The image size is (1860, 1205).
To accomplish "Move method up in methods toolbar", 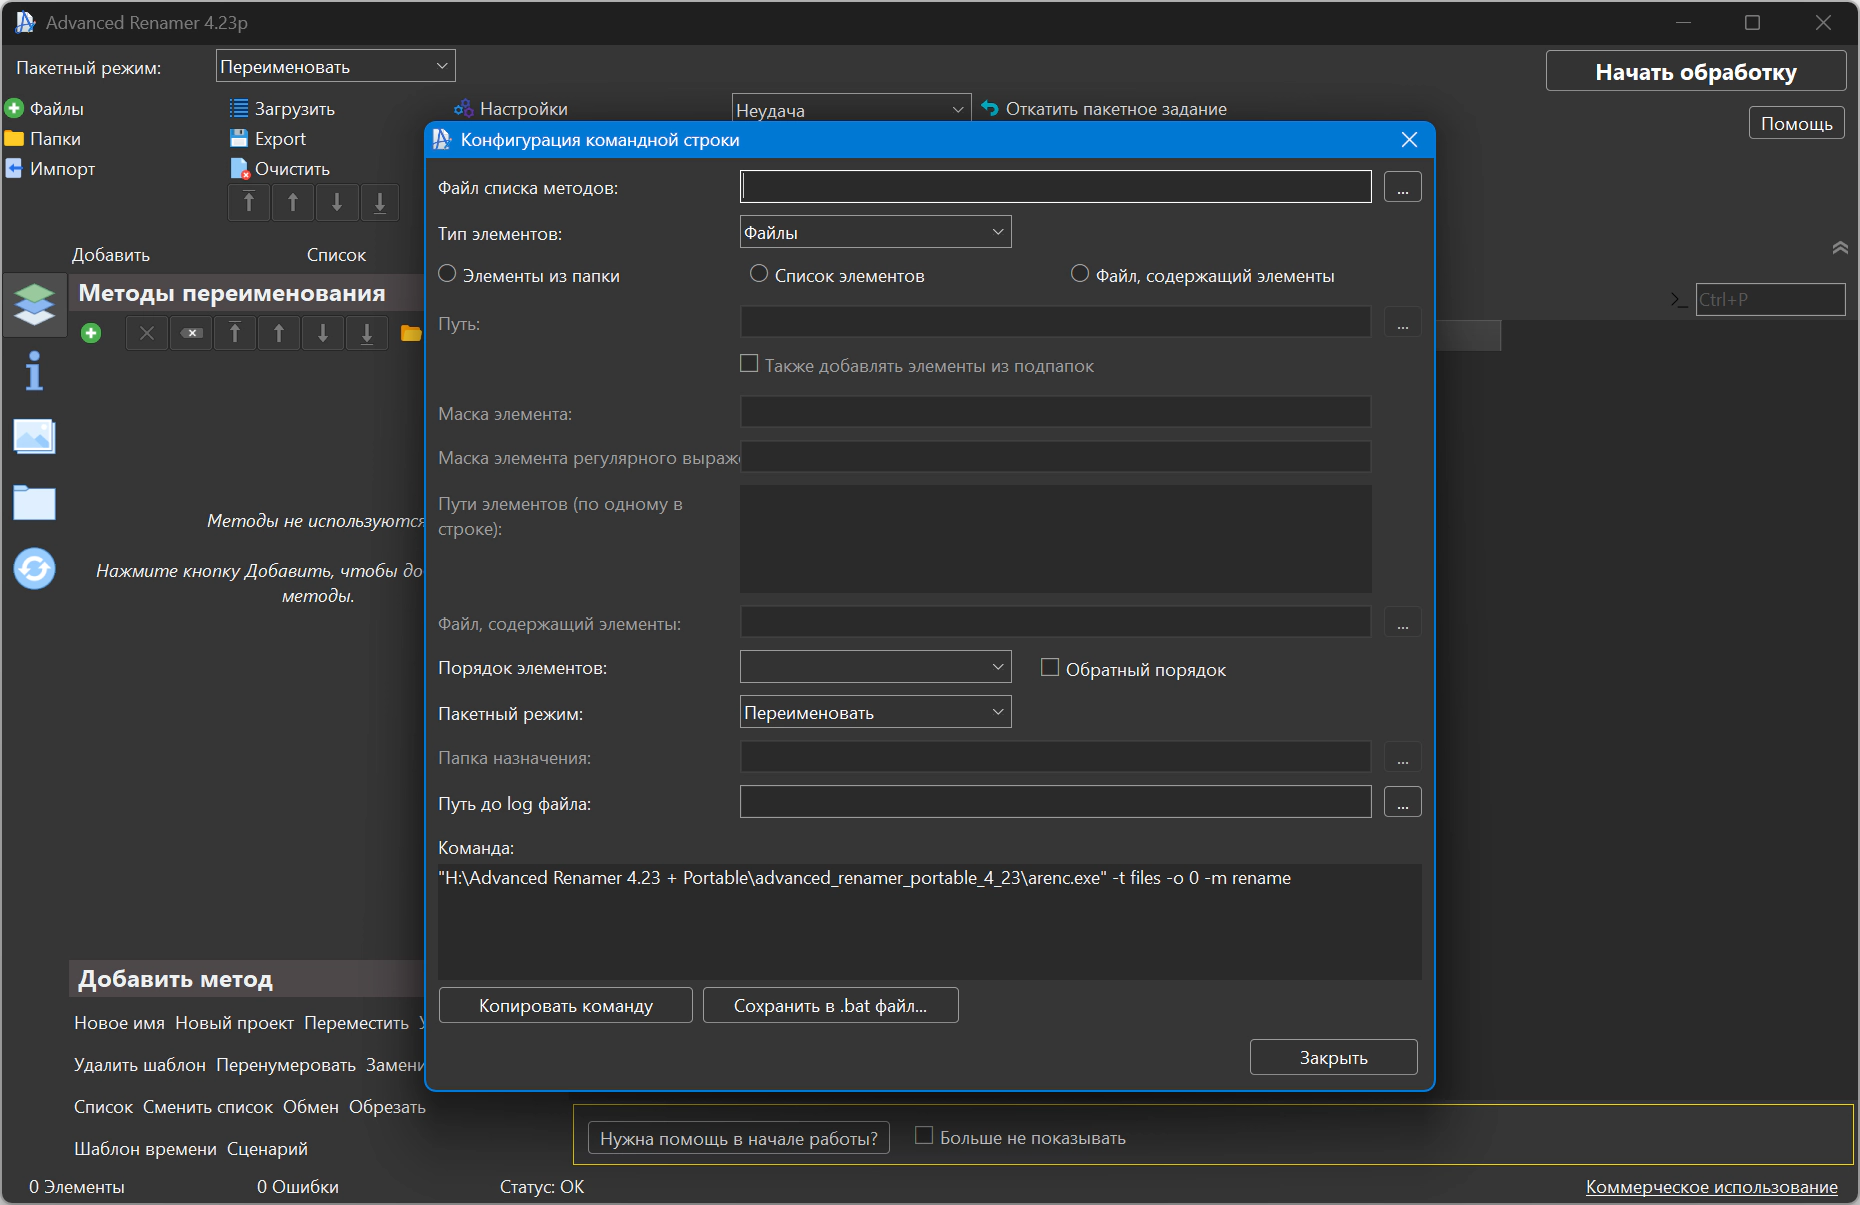I will [279, 333].
